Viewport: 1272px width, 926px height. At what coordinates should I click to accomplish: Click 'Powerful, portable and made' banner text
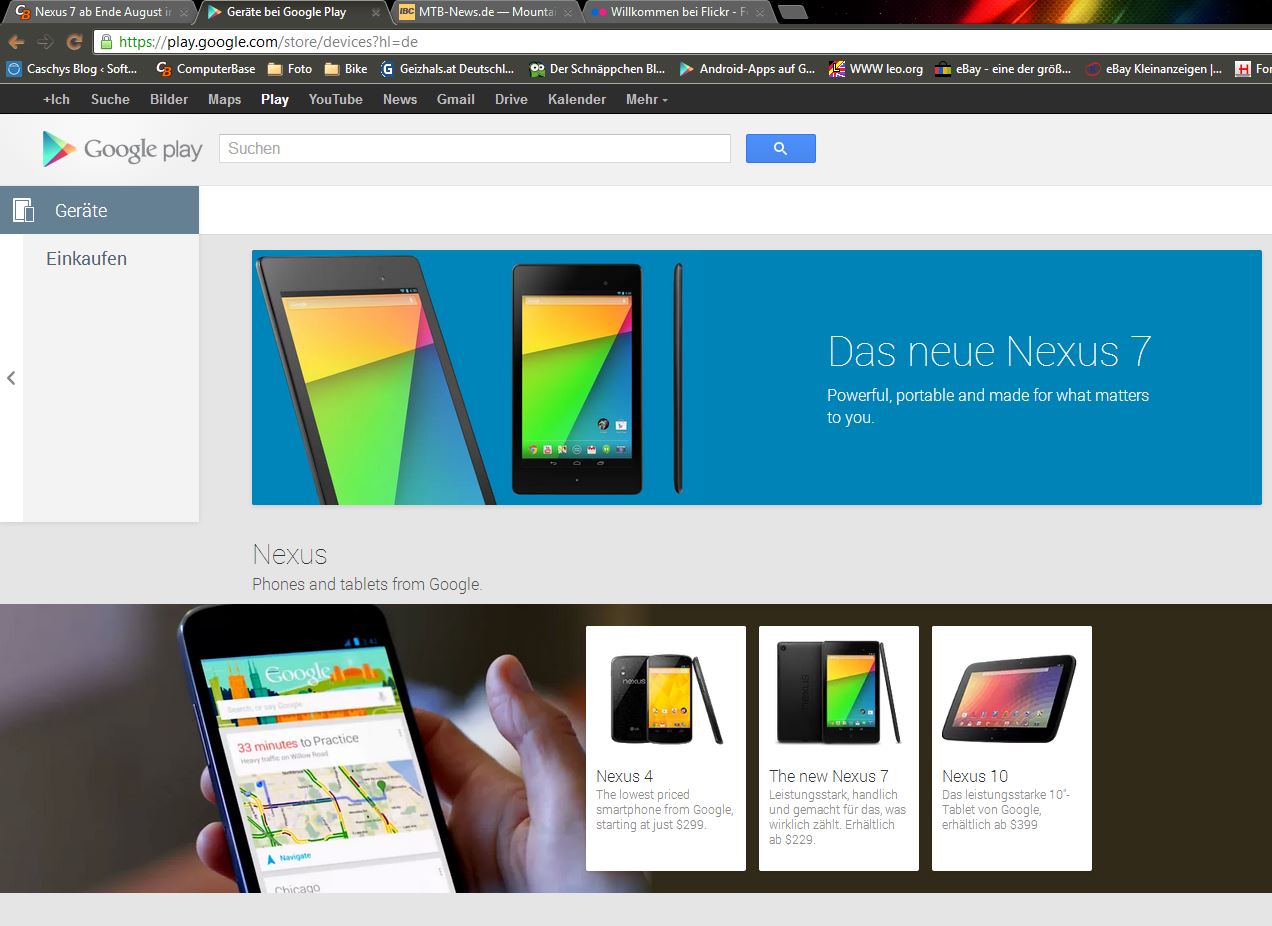988,406
